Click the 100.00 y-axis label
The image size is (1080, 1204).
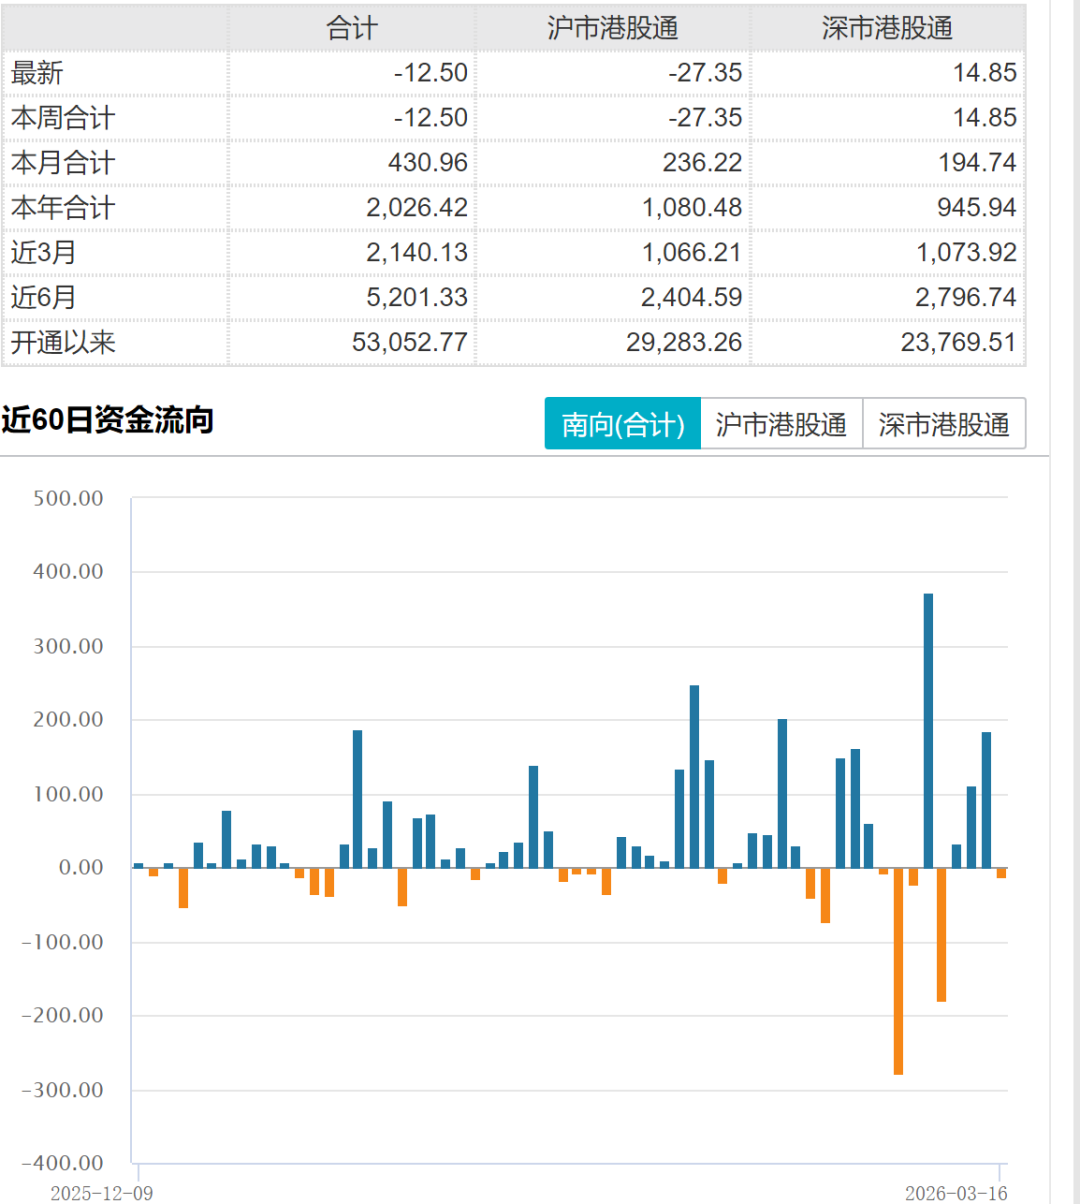pos(68,794)
